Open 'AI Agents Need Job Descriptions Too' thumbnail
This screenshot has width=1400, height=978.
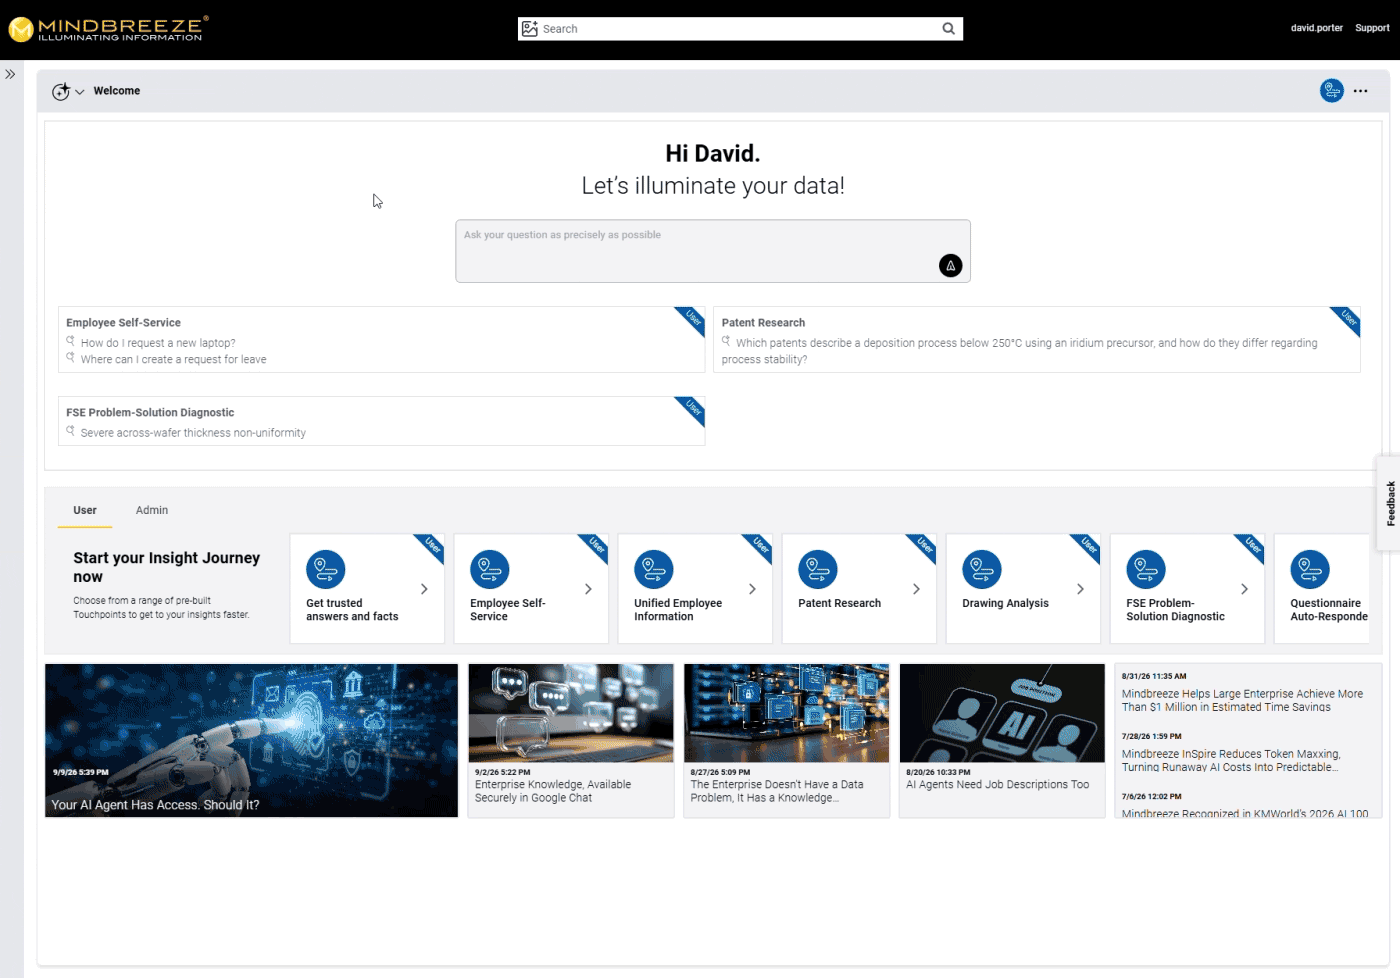click(1002, 713)
